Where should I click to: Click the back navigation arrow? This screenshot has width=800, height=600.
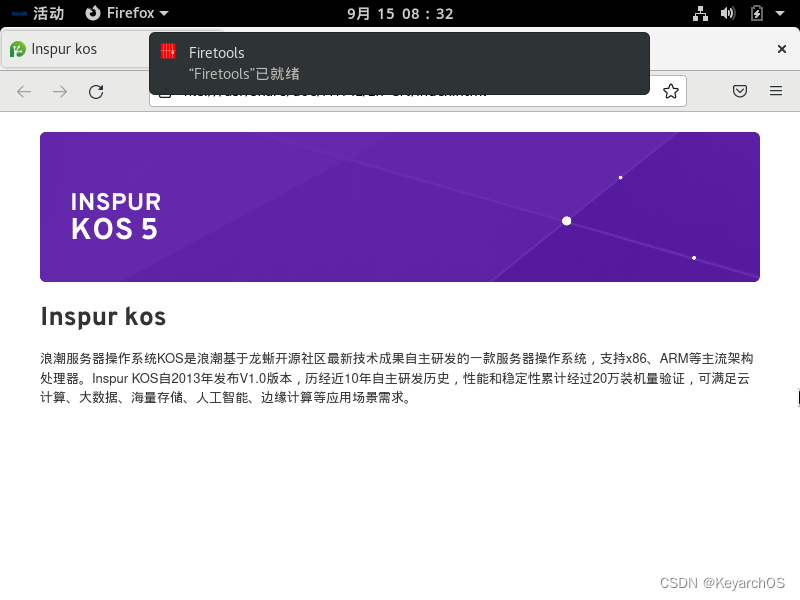[x=23, y=91]
